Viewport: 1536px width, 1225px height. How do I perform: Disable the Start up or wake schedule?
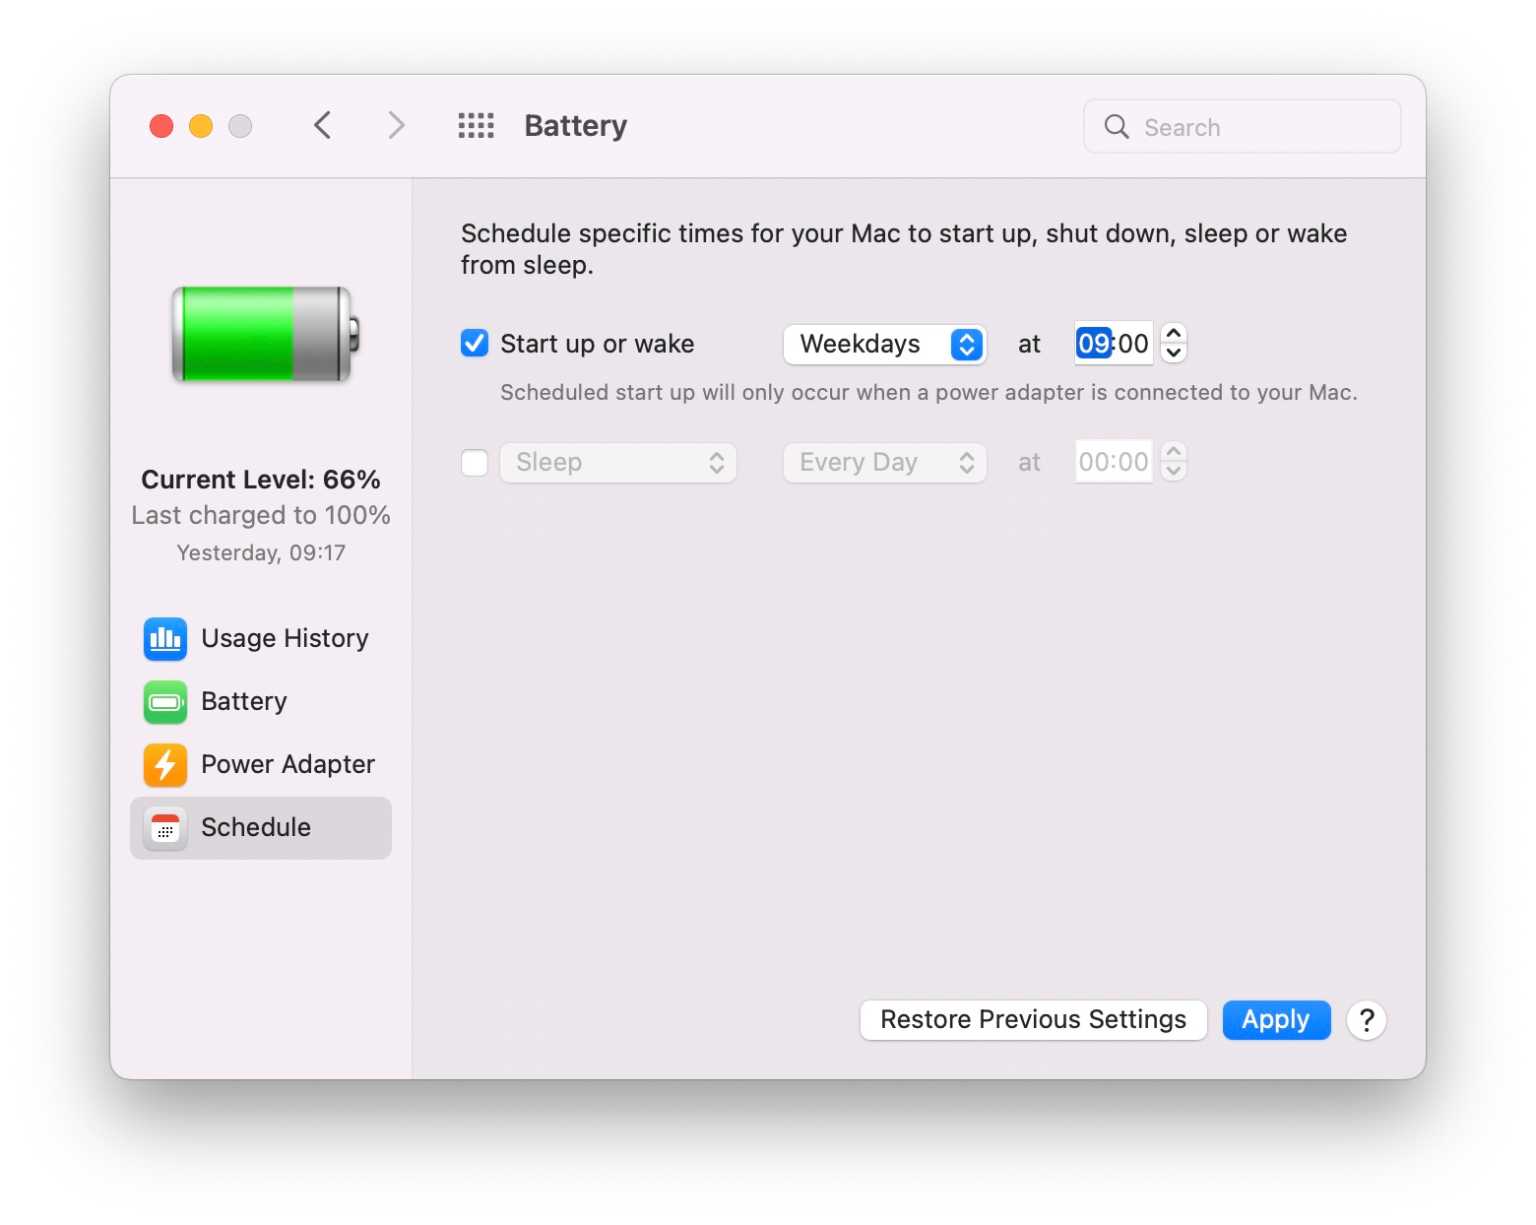pos(474,343)
